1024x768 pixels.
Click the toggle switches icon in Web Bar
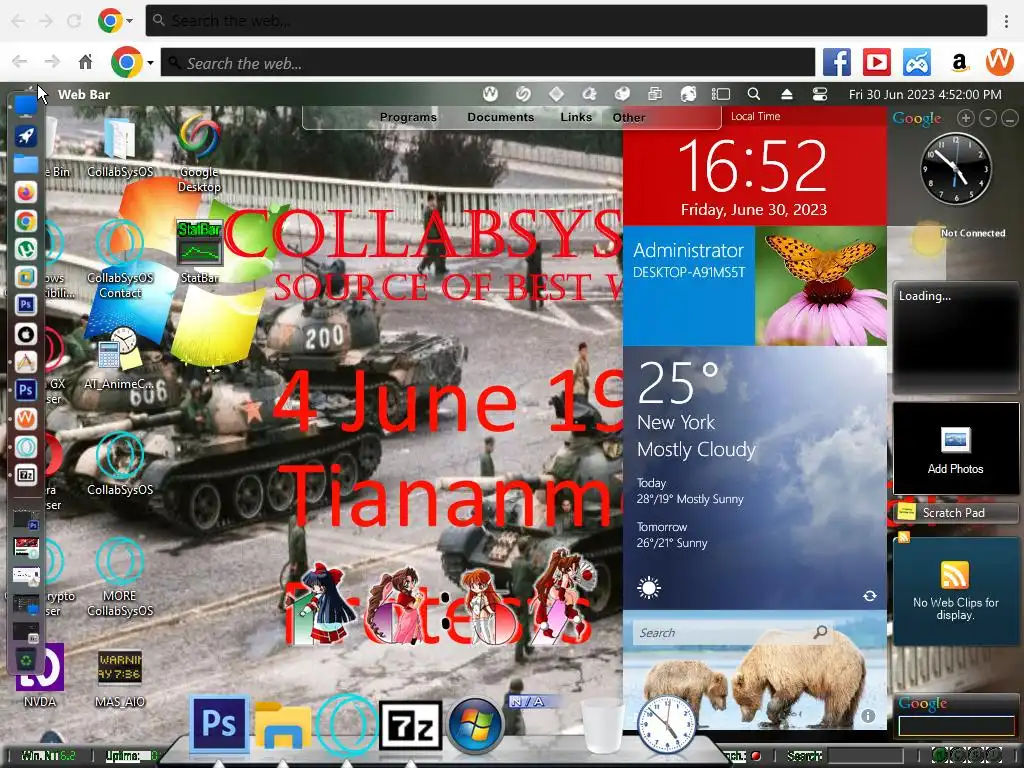click(820, 94)
